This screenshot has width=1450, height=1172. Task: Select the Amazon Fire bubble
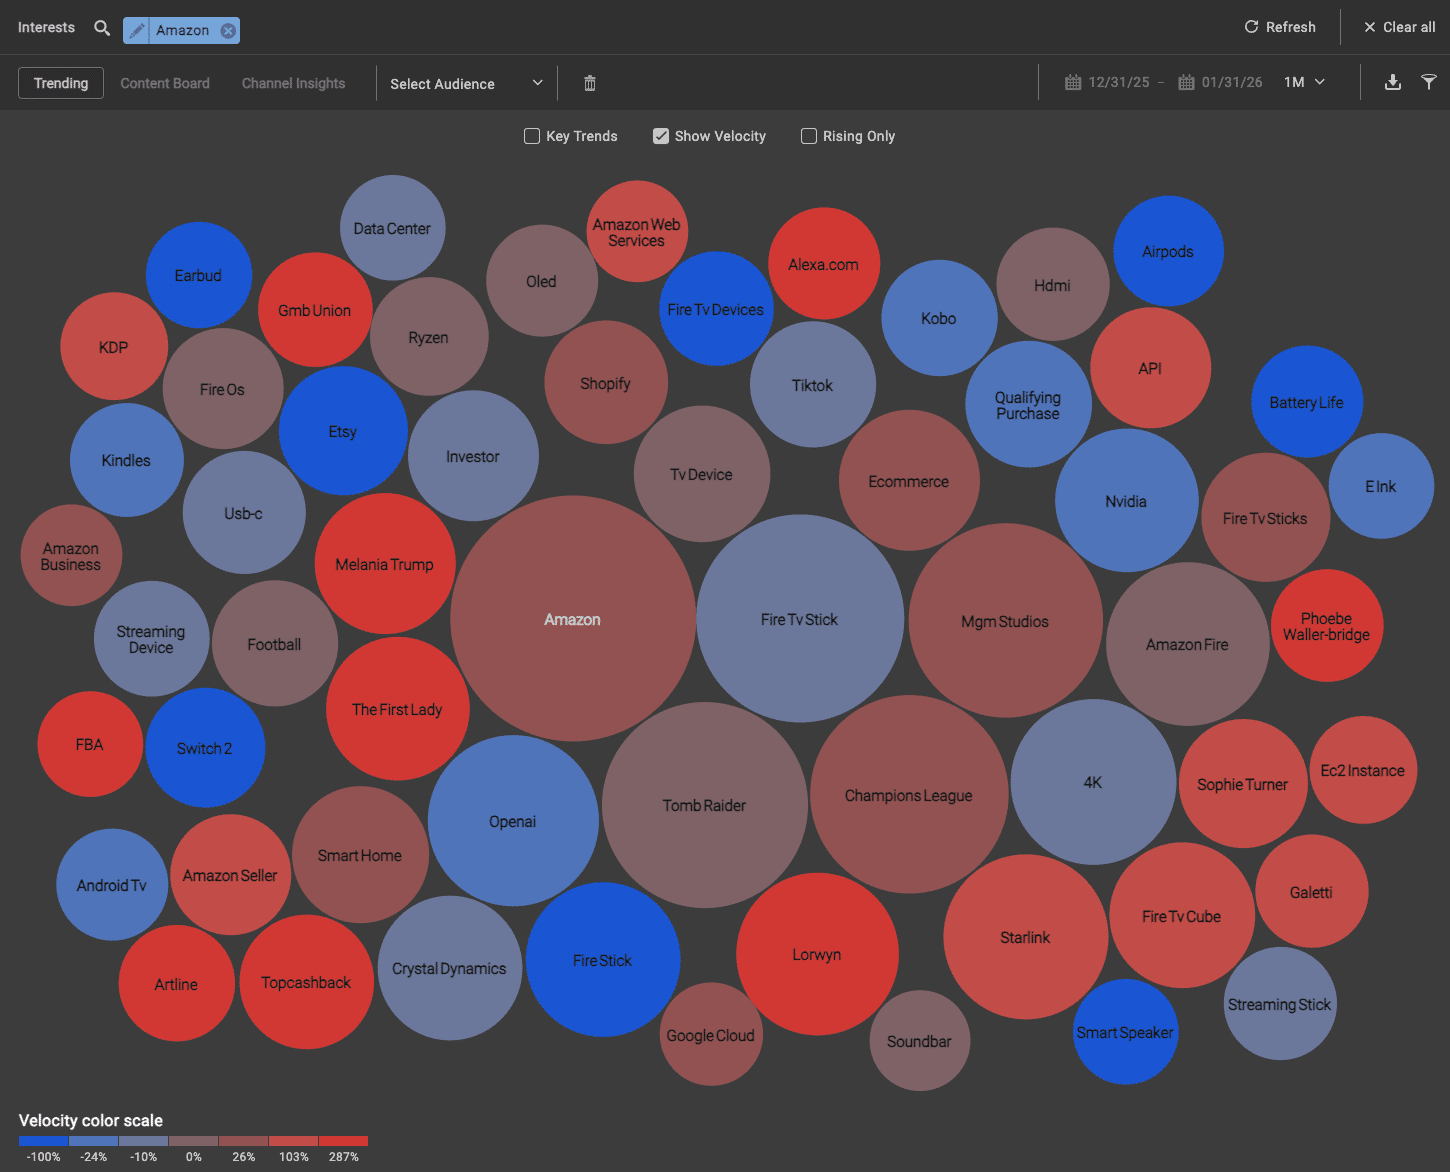pos(1188,644)
